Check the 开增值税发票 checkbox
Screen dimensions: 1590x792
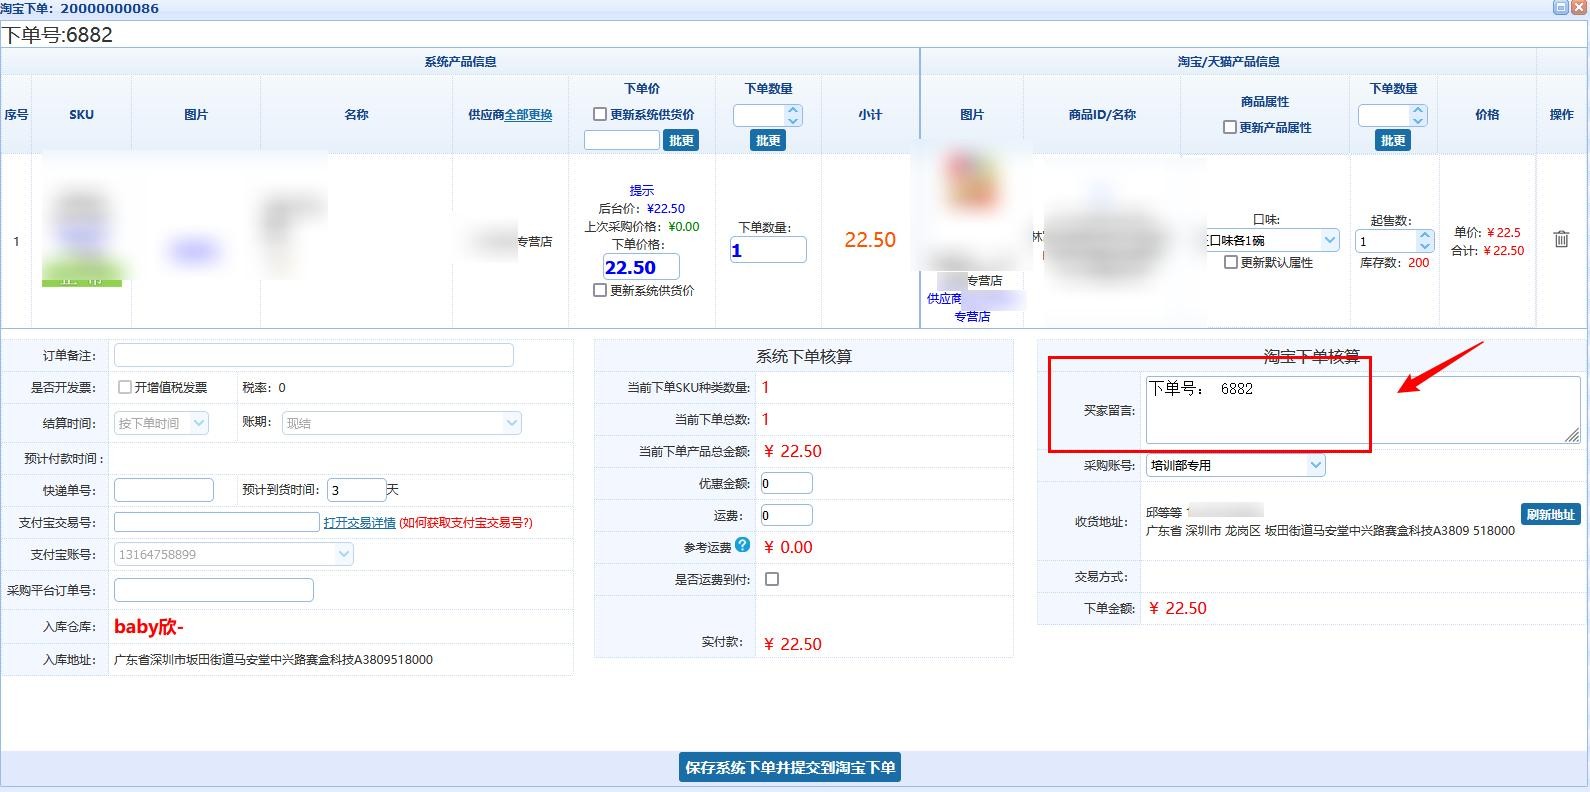coord(125,387)
